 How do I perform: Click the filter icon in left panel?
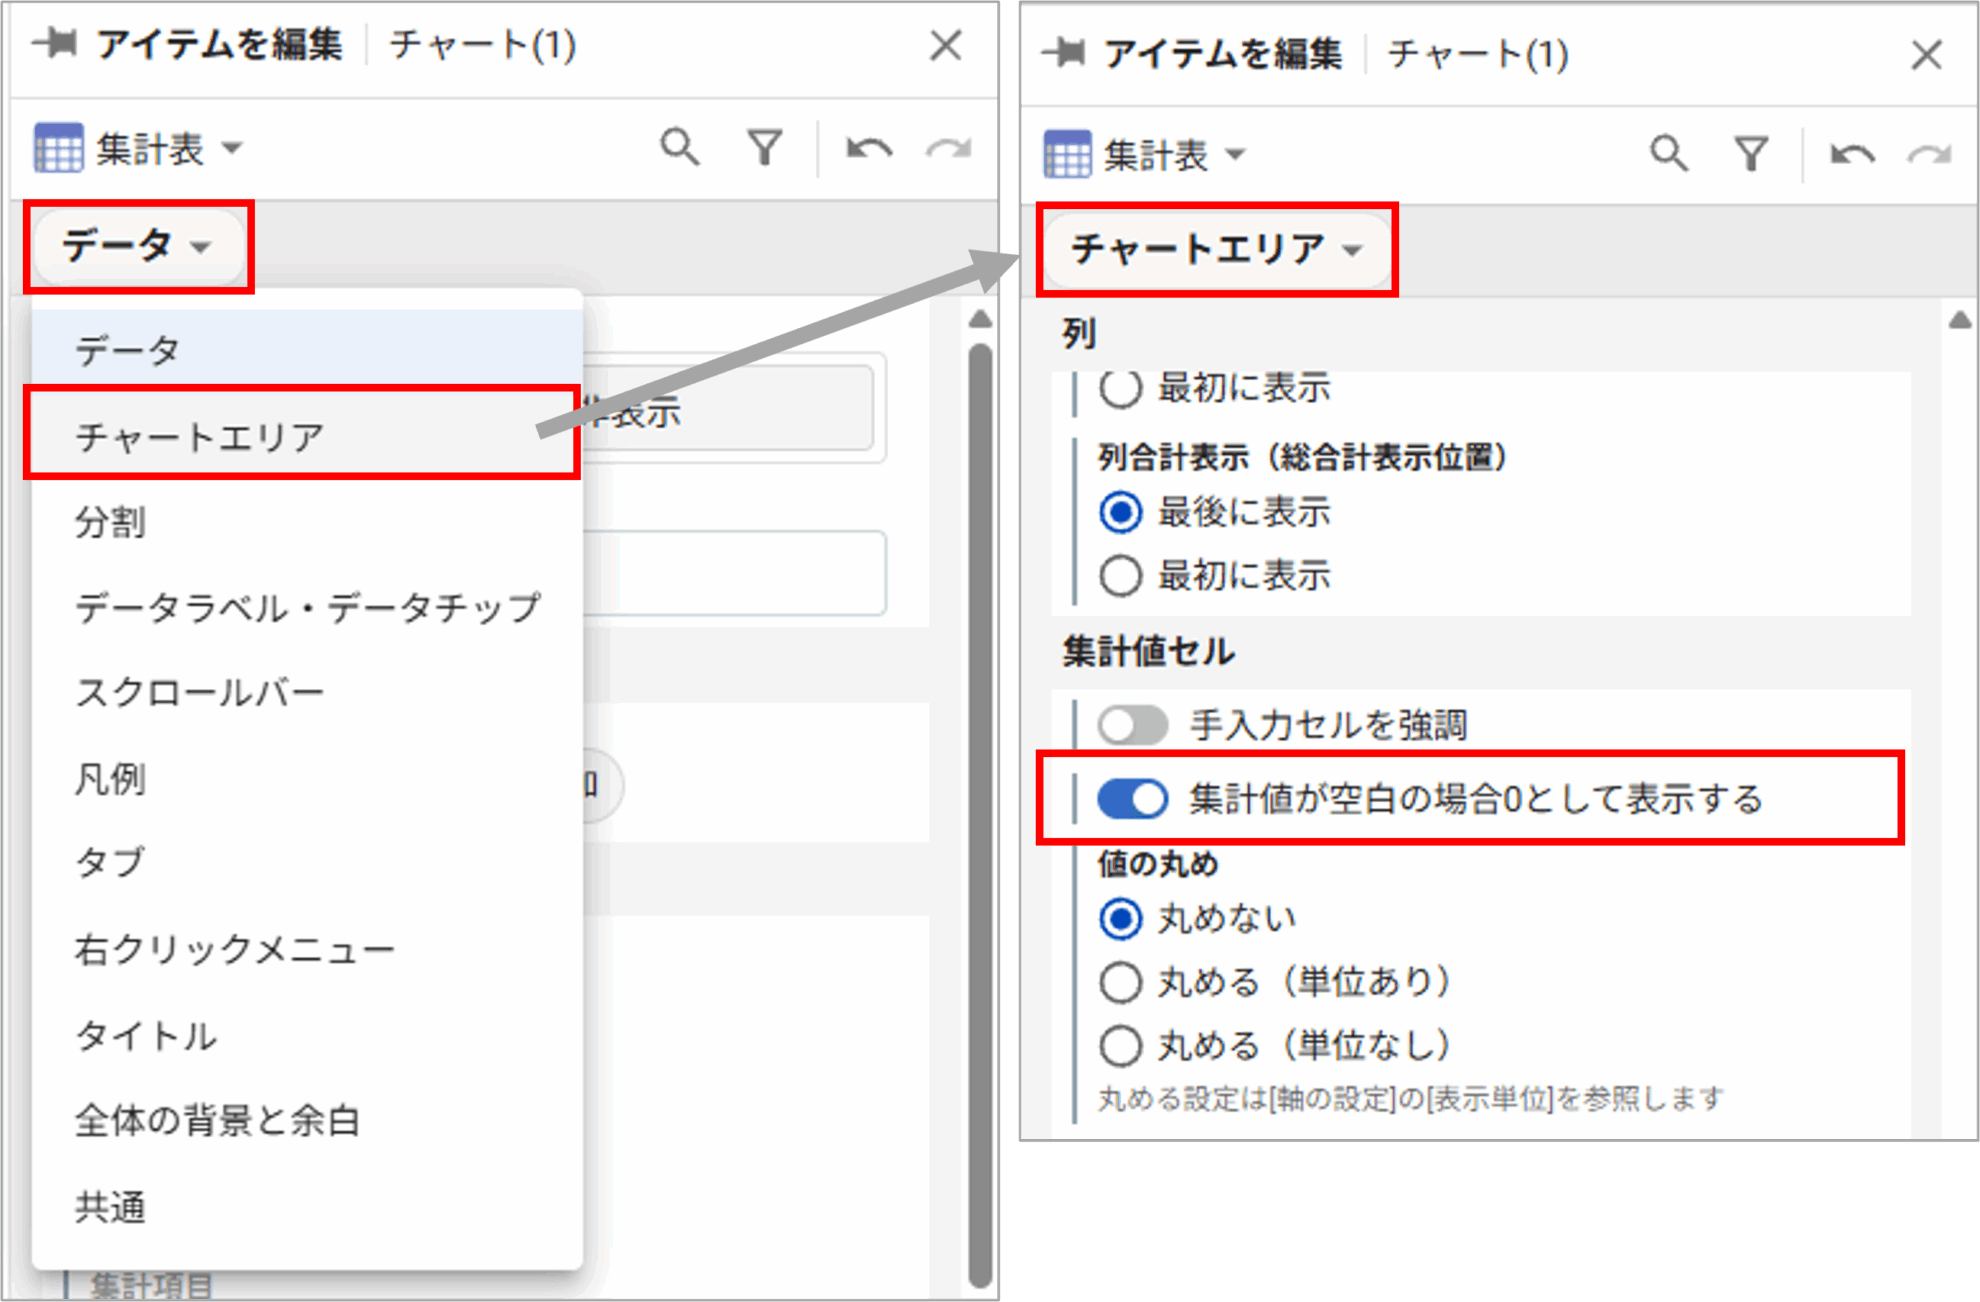pos(765,148)
